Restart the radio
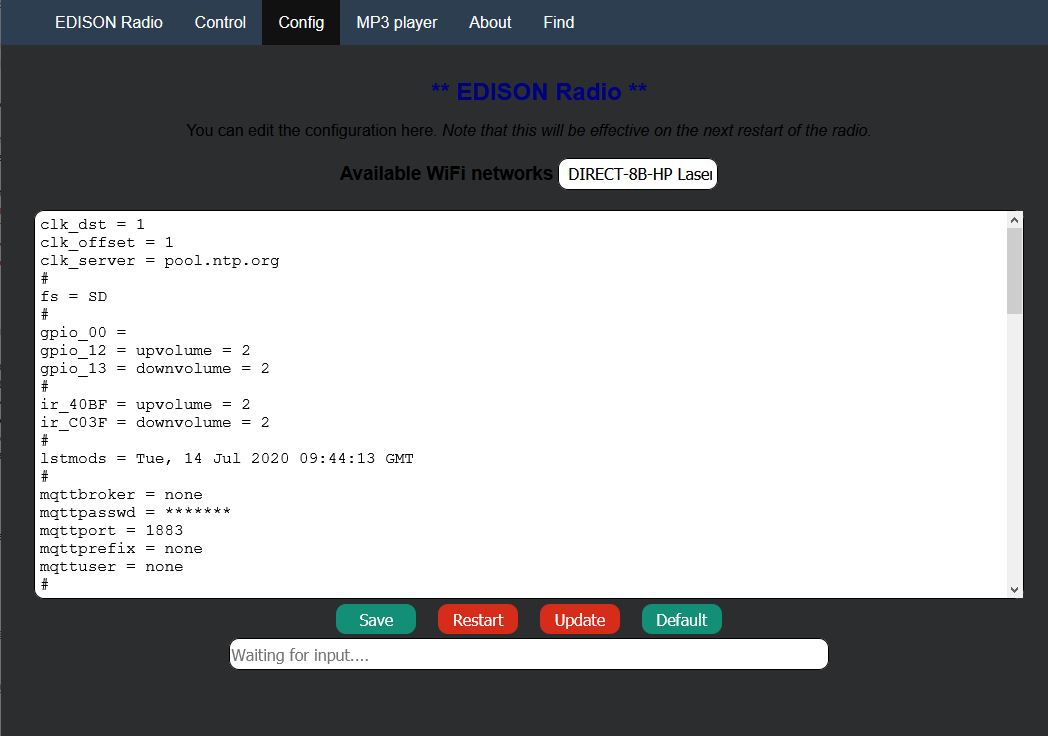Screen dimensions: 1048x736 (477, 618)
